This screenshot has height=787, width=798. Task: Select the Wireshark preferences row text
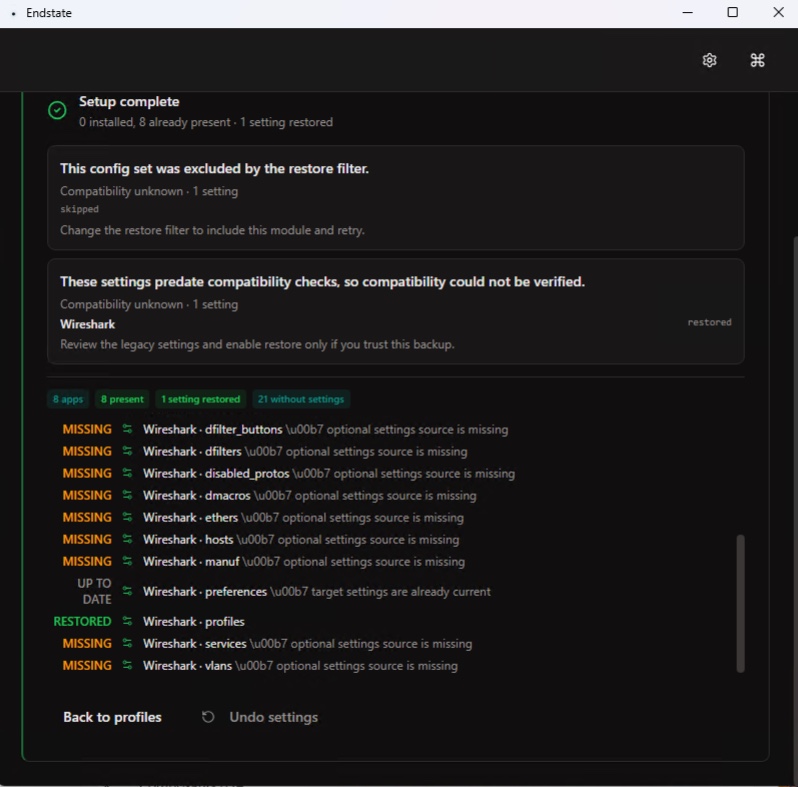click(317, 592)
